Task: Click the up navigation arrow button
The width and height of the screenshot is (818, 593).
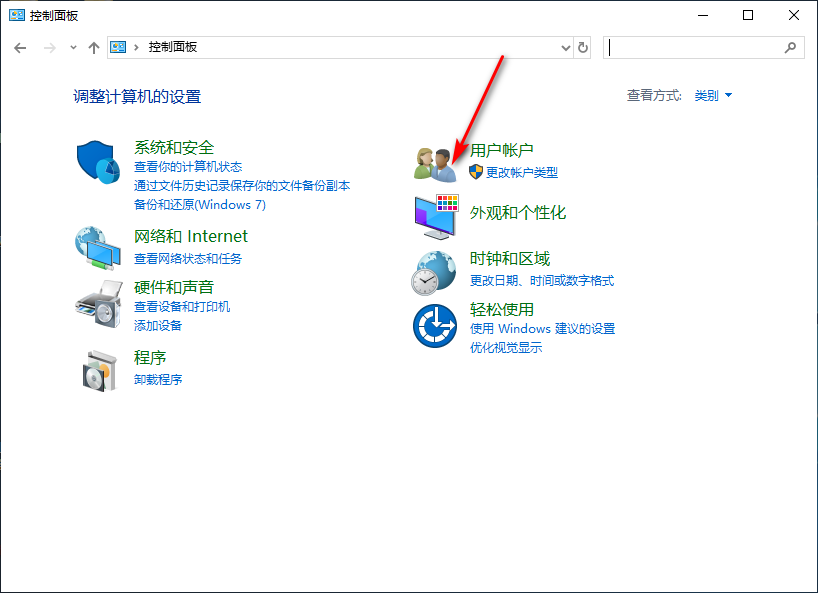Action: [94, 47]
